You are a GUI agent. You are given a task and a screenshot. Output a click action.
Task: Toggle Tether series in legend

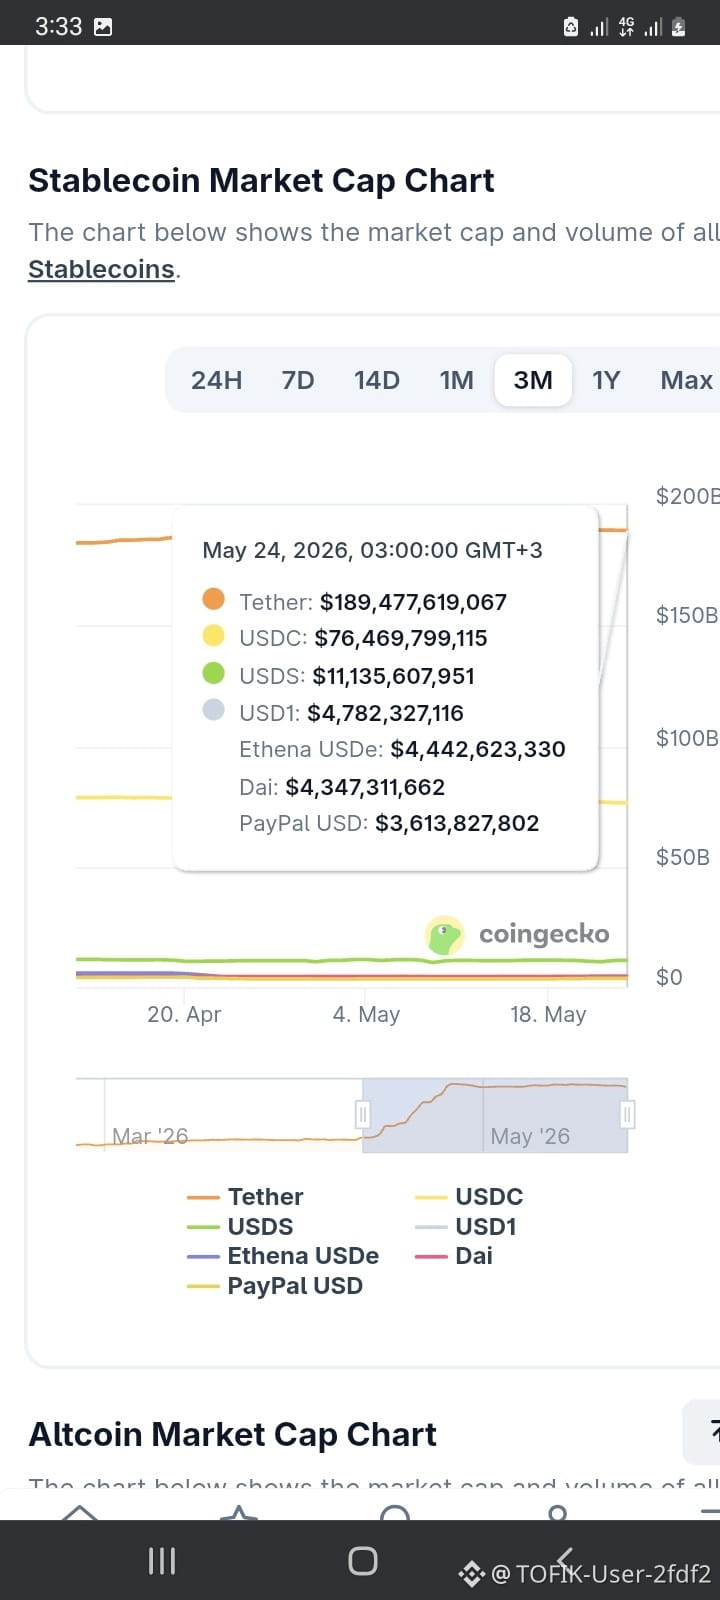(x=245, y=1197)
